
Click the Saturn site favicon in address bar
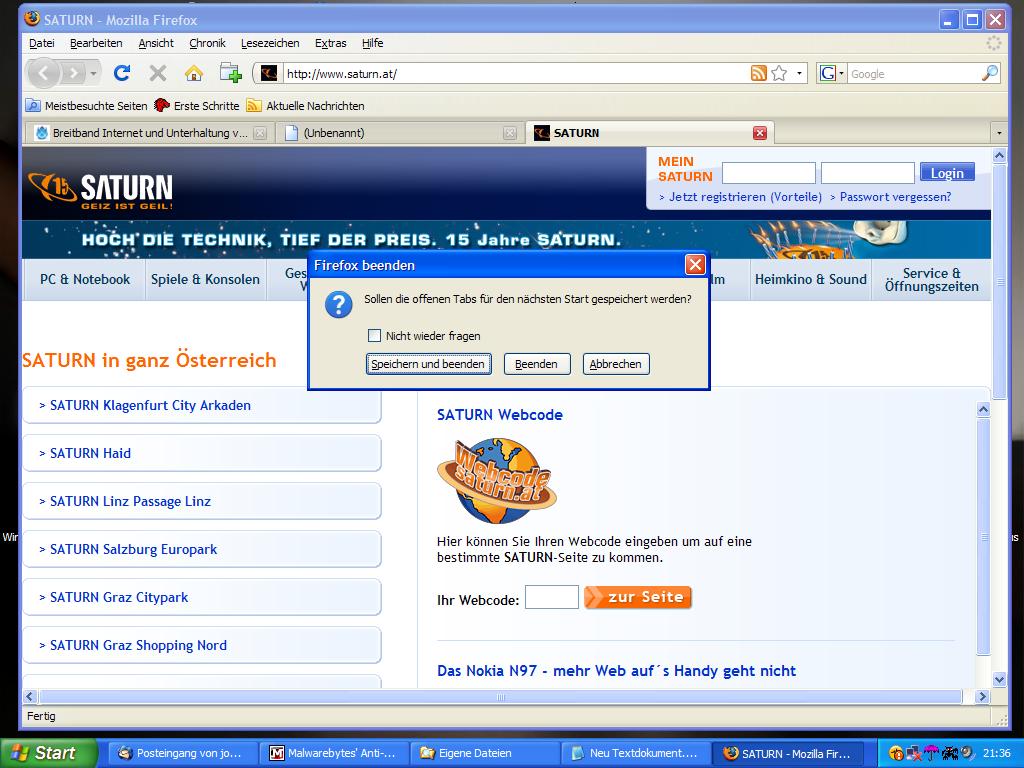coord(268,73)
